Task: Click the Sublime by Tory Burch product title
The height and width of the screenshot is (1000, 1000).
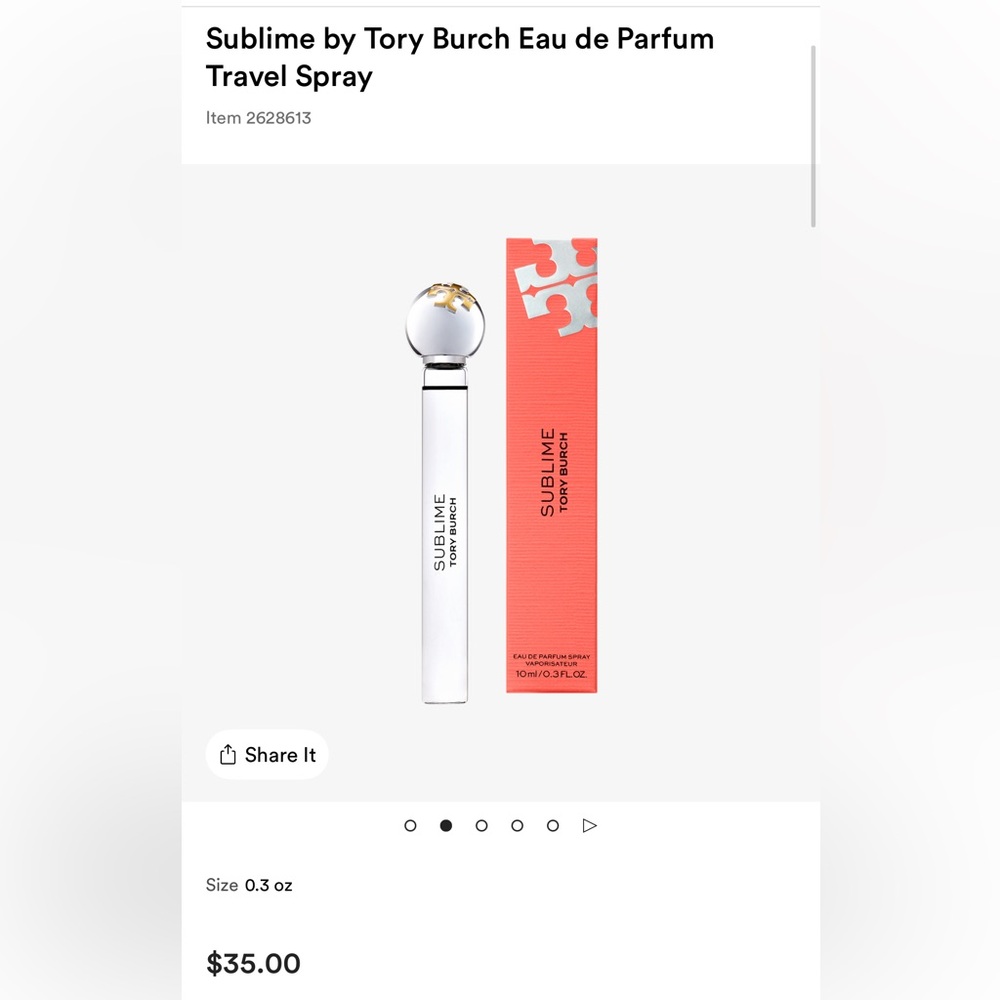Action: tap(459, 57)
